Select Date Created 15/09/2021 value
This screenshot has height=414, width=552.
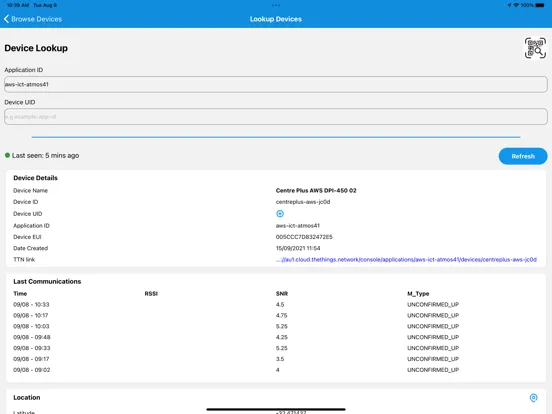pos(298,248)
